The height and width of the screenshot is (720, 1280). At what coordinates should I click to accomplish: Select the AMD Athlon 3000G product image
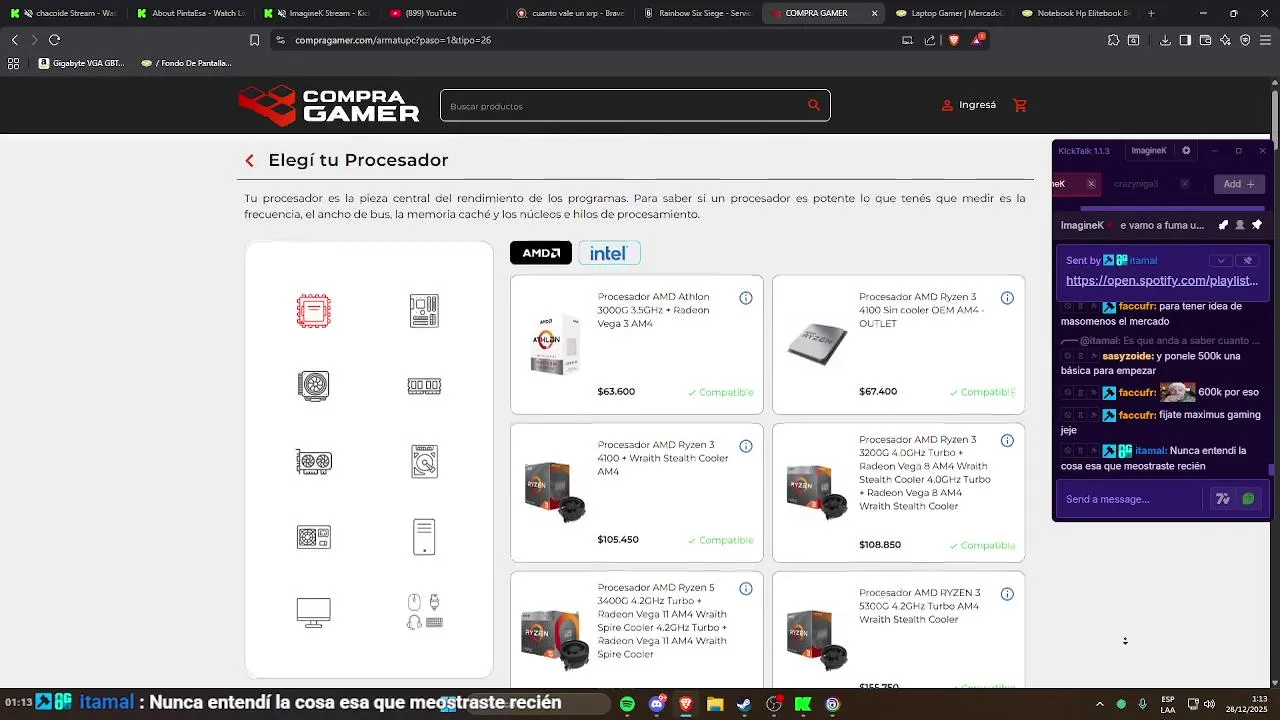(x=554, y=344)
